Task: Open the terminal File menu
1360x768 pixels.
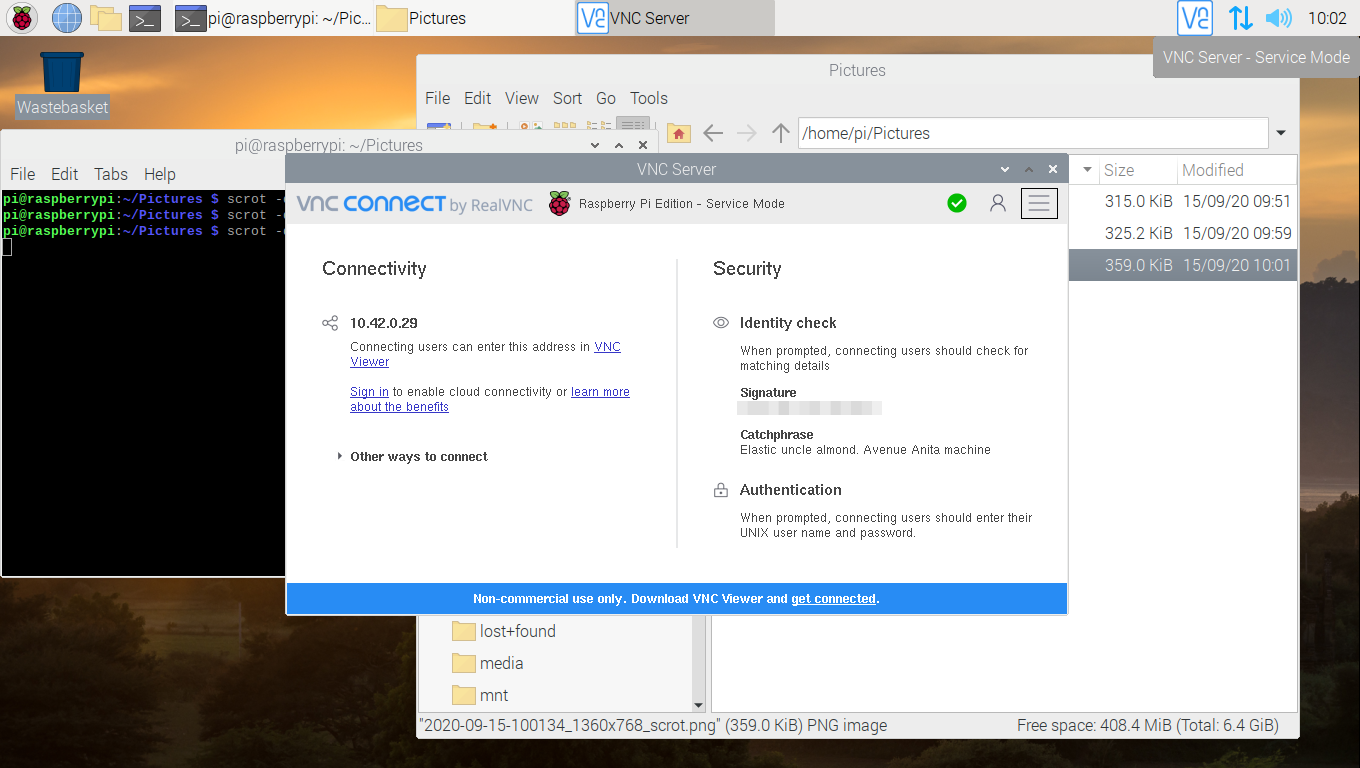Action: pyautogui.click(x=22, y=174)
